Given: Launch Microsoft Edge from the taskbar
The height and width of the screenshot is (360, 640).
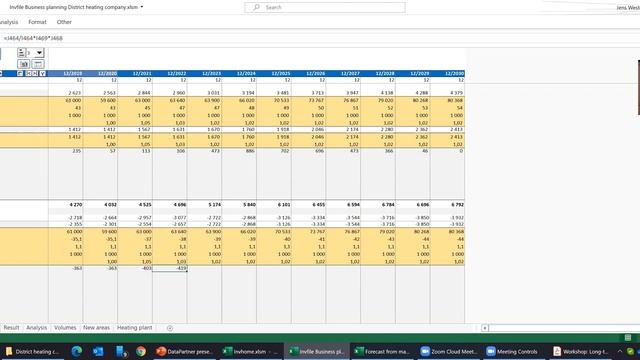Looking at the screenshot, I should click(76, 351).
